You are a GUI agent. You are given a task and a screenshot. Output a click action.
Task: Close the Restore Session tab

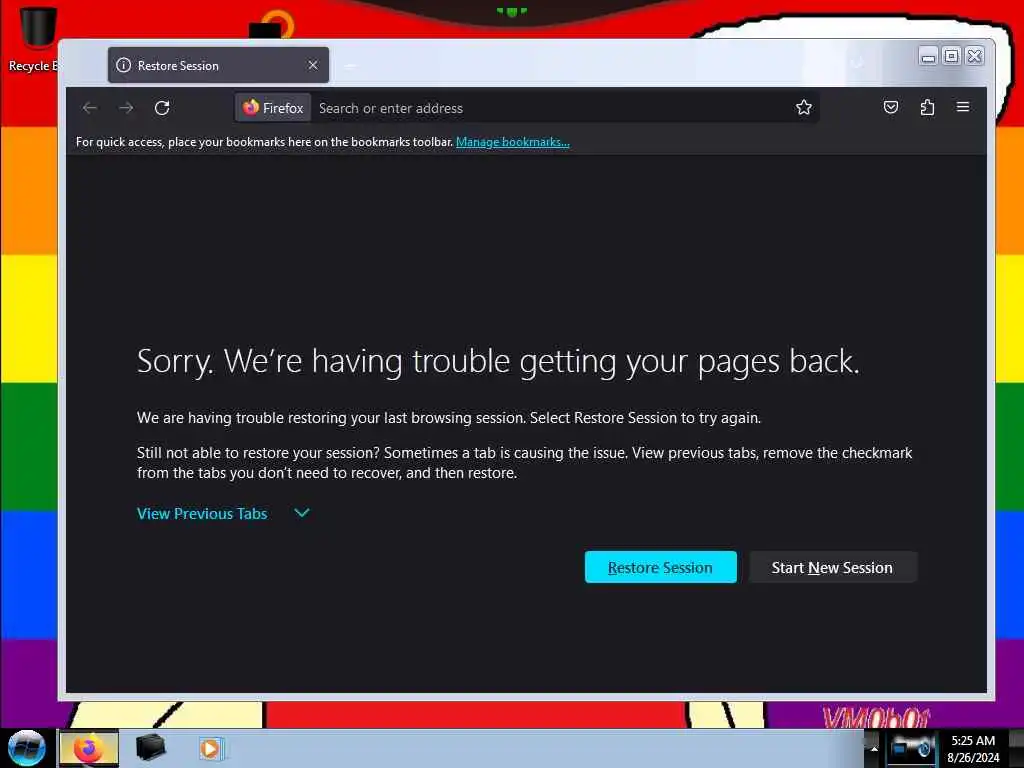point(313,65)
